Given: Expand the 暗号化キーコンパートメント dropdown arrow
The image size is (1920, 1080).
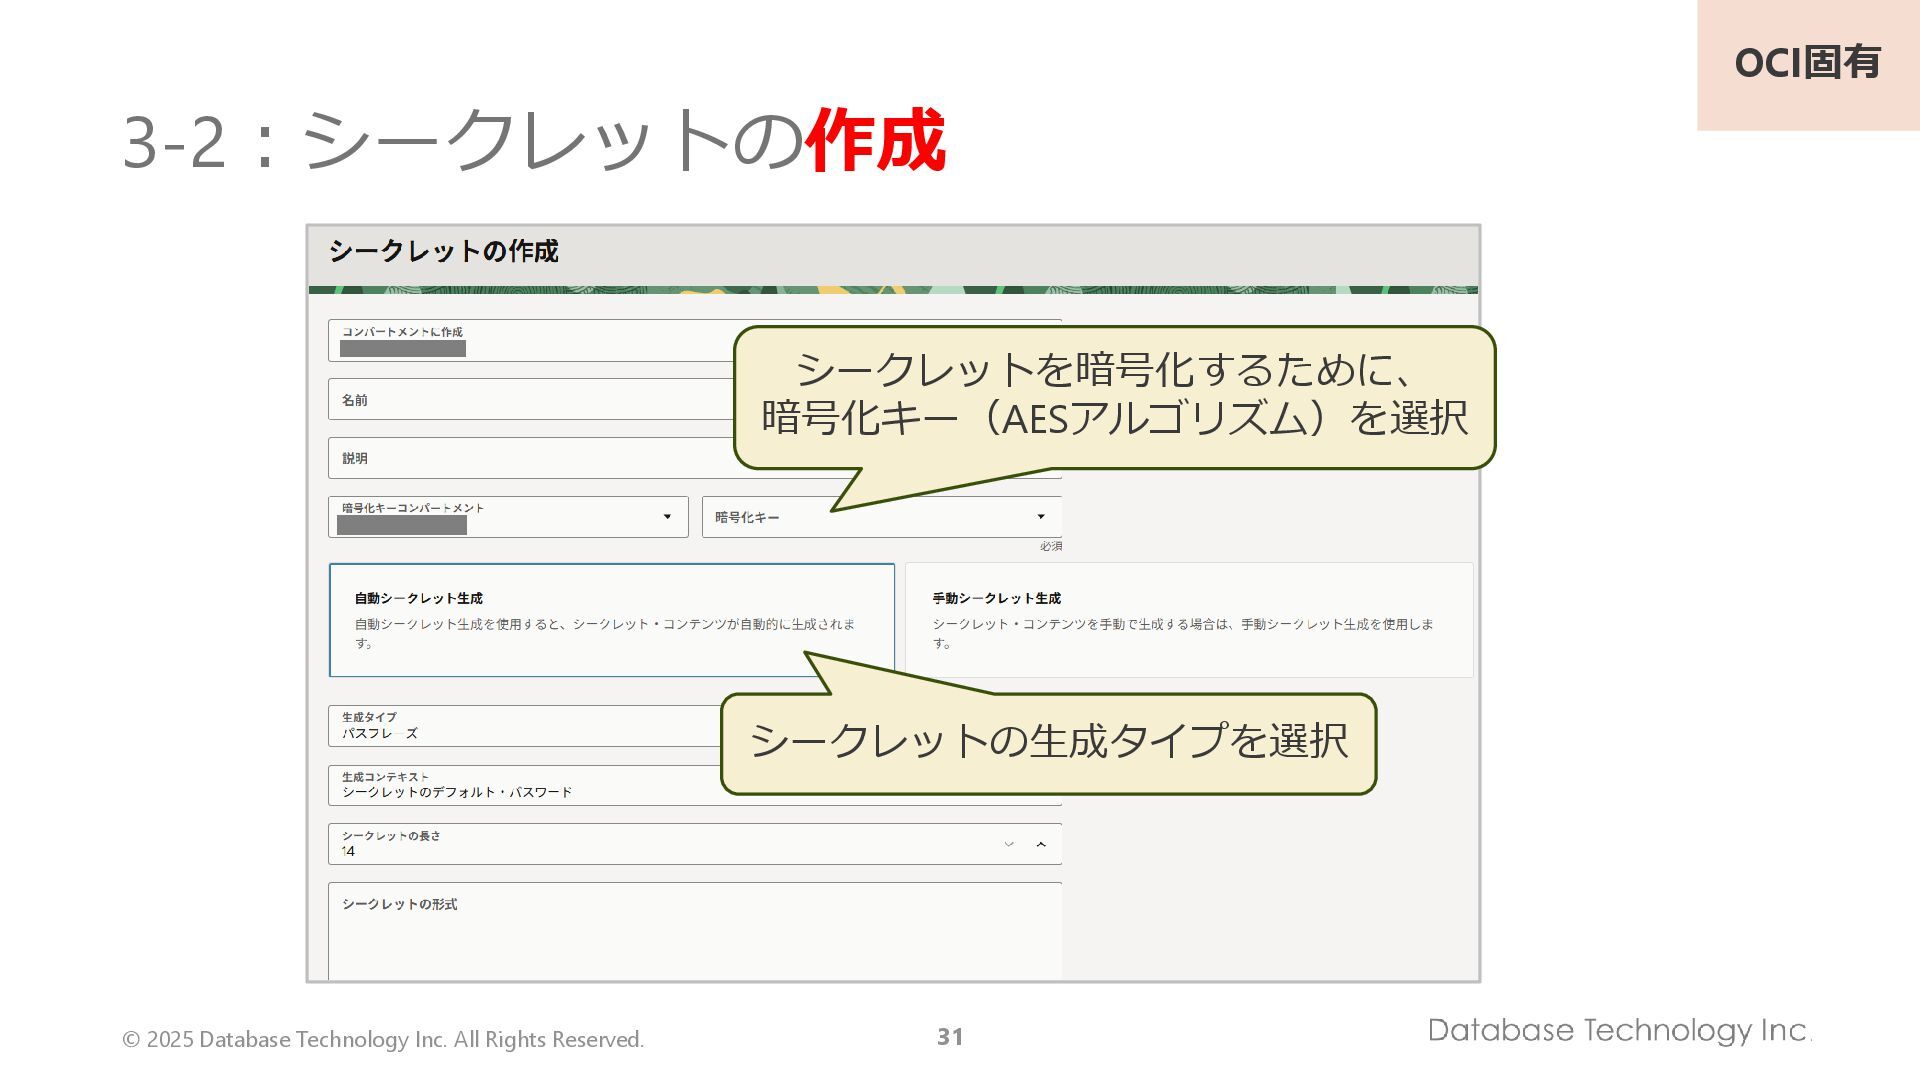Looking at the screenshot, I should point(667,517).
